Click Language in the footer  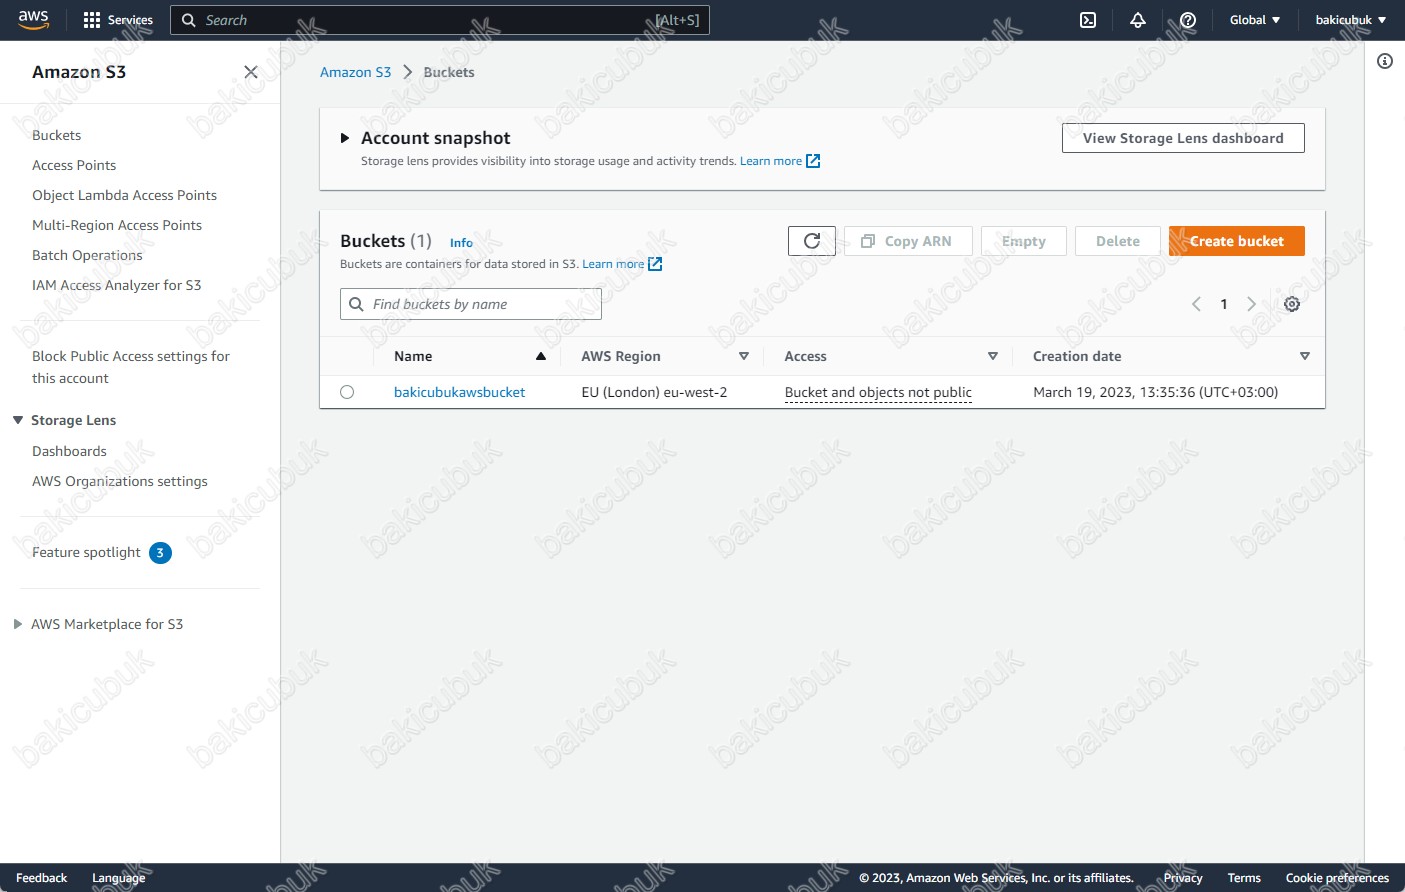click(x=118, y=878)
